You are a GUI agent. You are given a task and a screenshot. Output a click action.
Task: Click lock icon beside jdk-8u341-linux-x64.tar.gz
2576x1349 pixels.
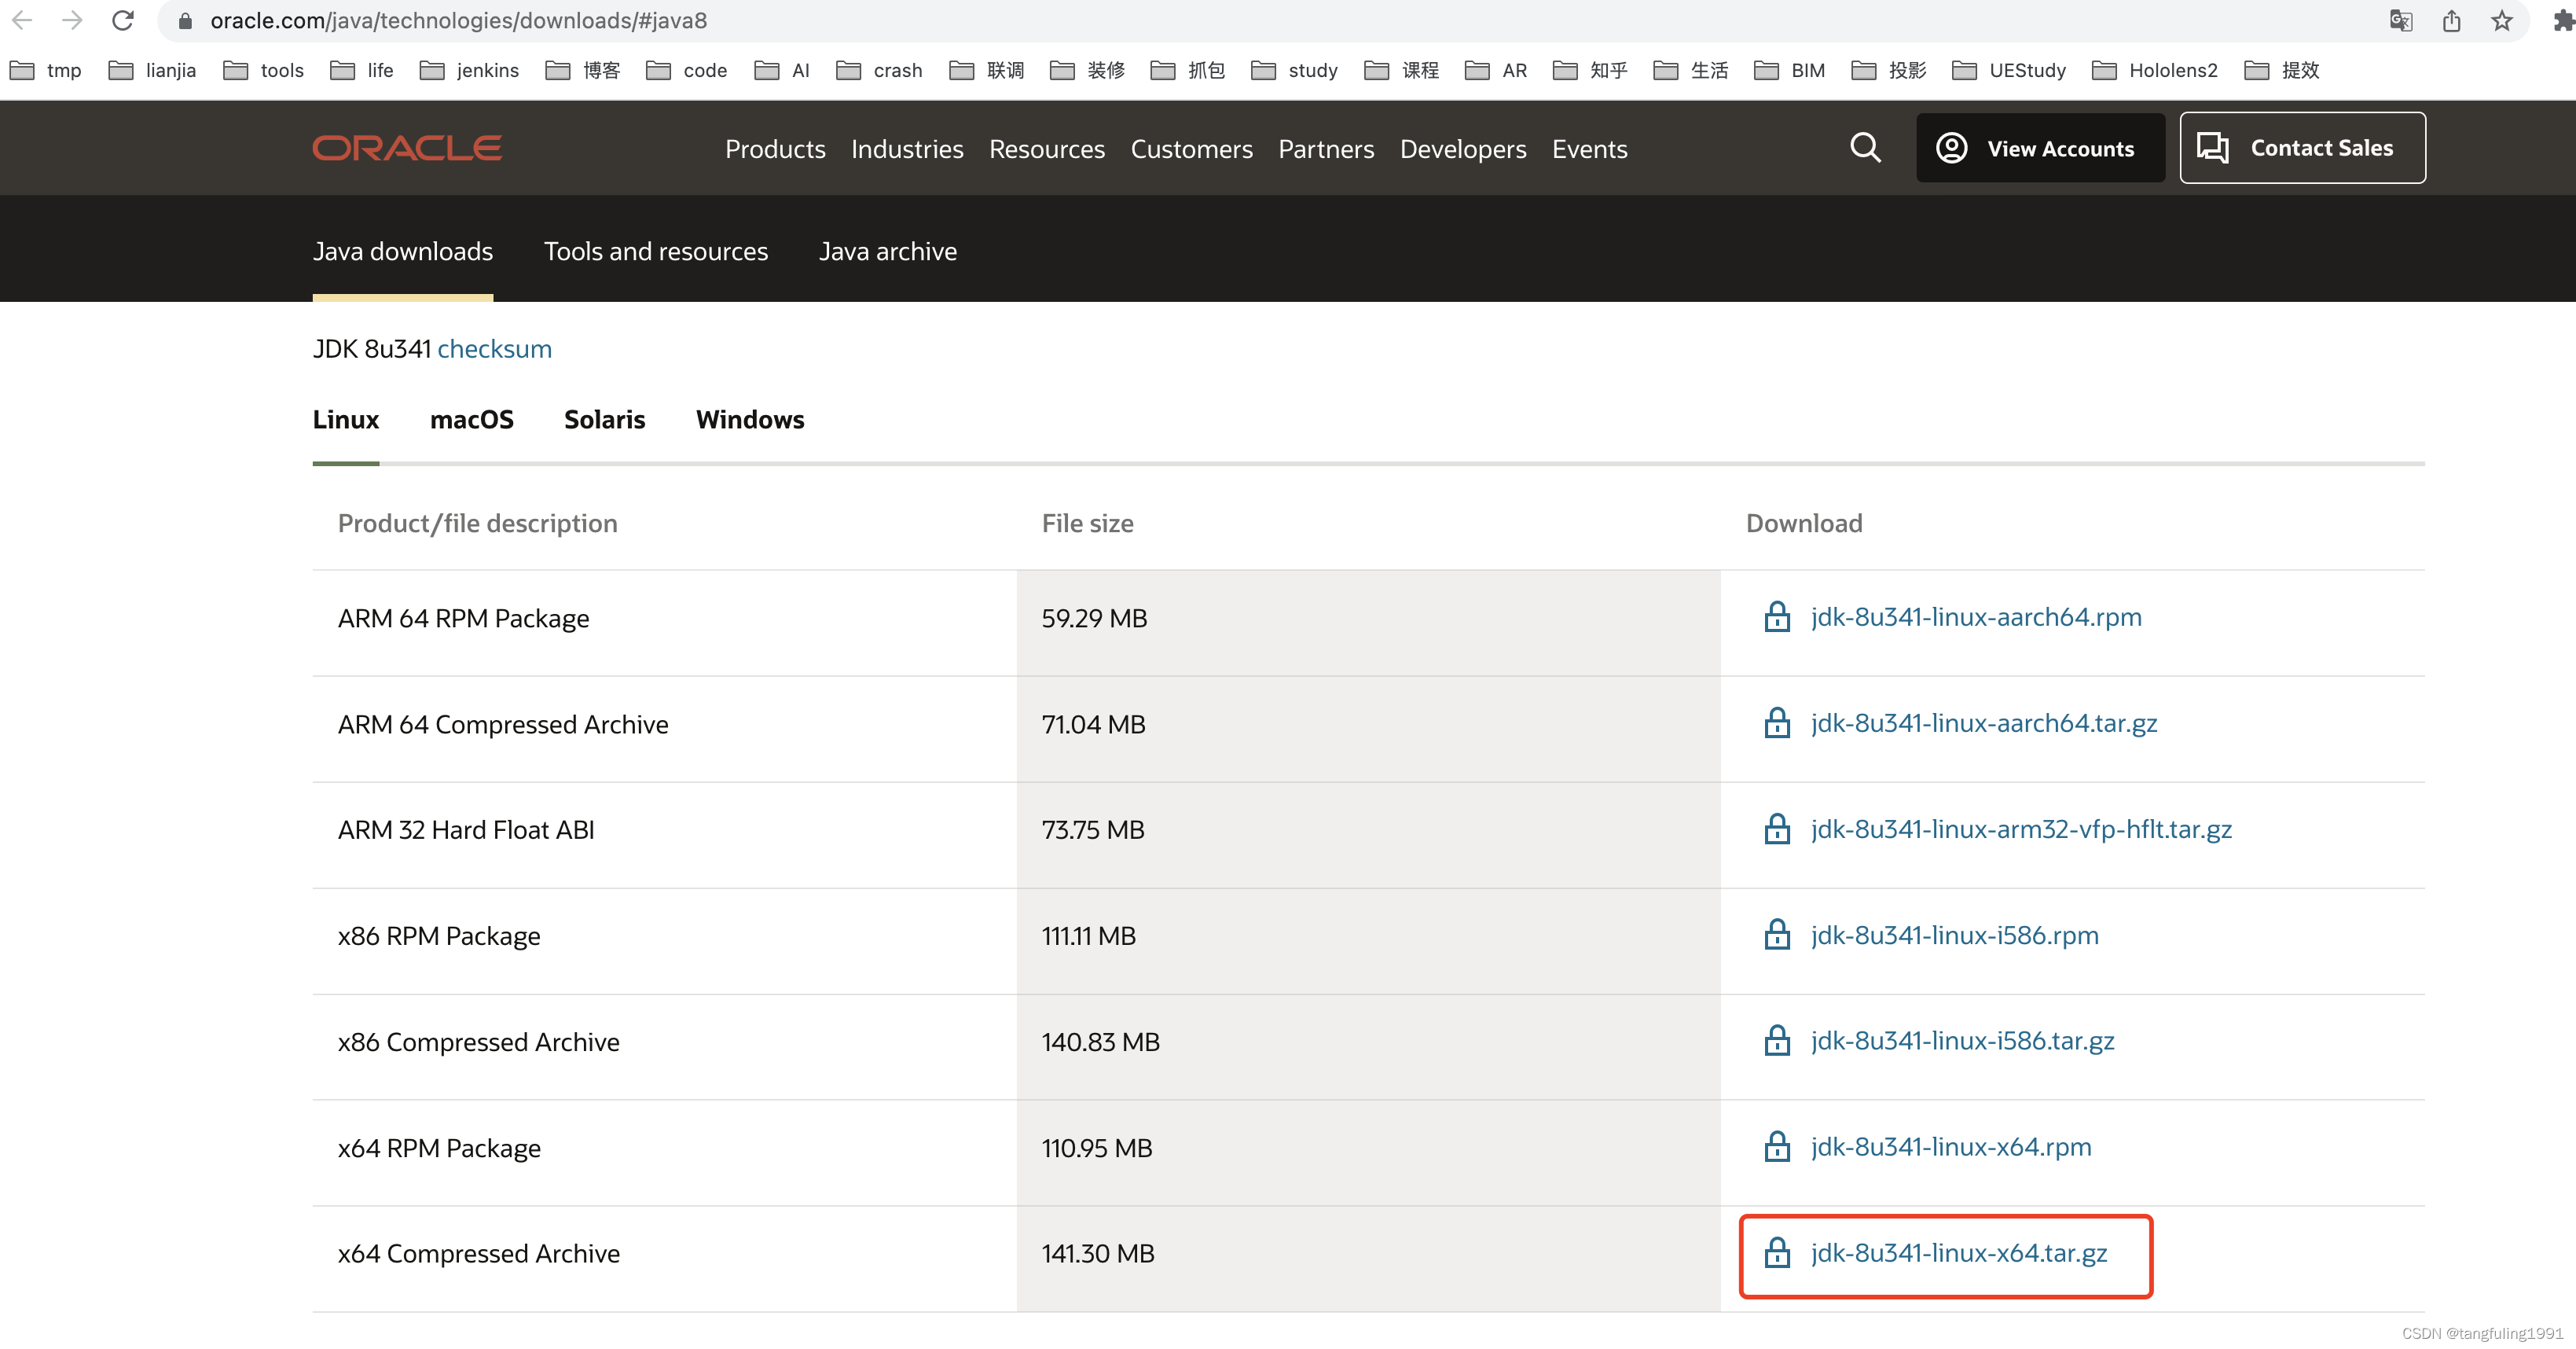(1777, 1253)
